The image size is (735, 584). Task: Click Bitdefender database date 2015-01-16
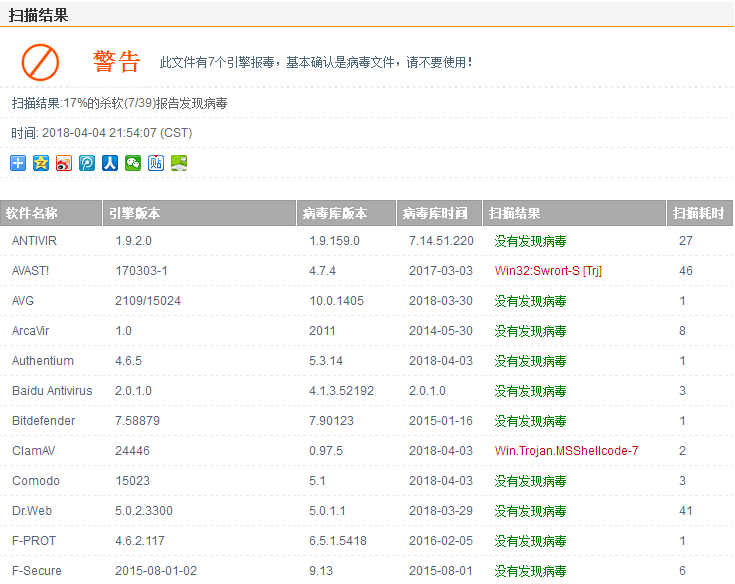click(x=441, y=421)
